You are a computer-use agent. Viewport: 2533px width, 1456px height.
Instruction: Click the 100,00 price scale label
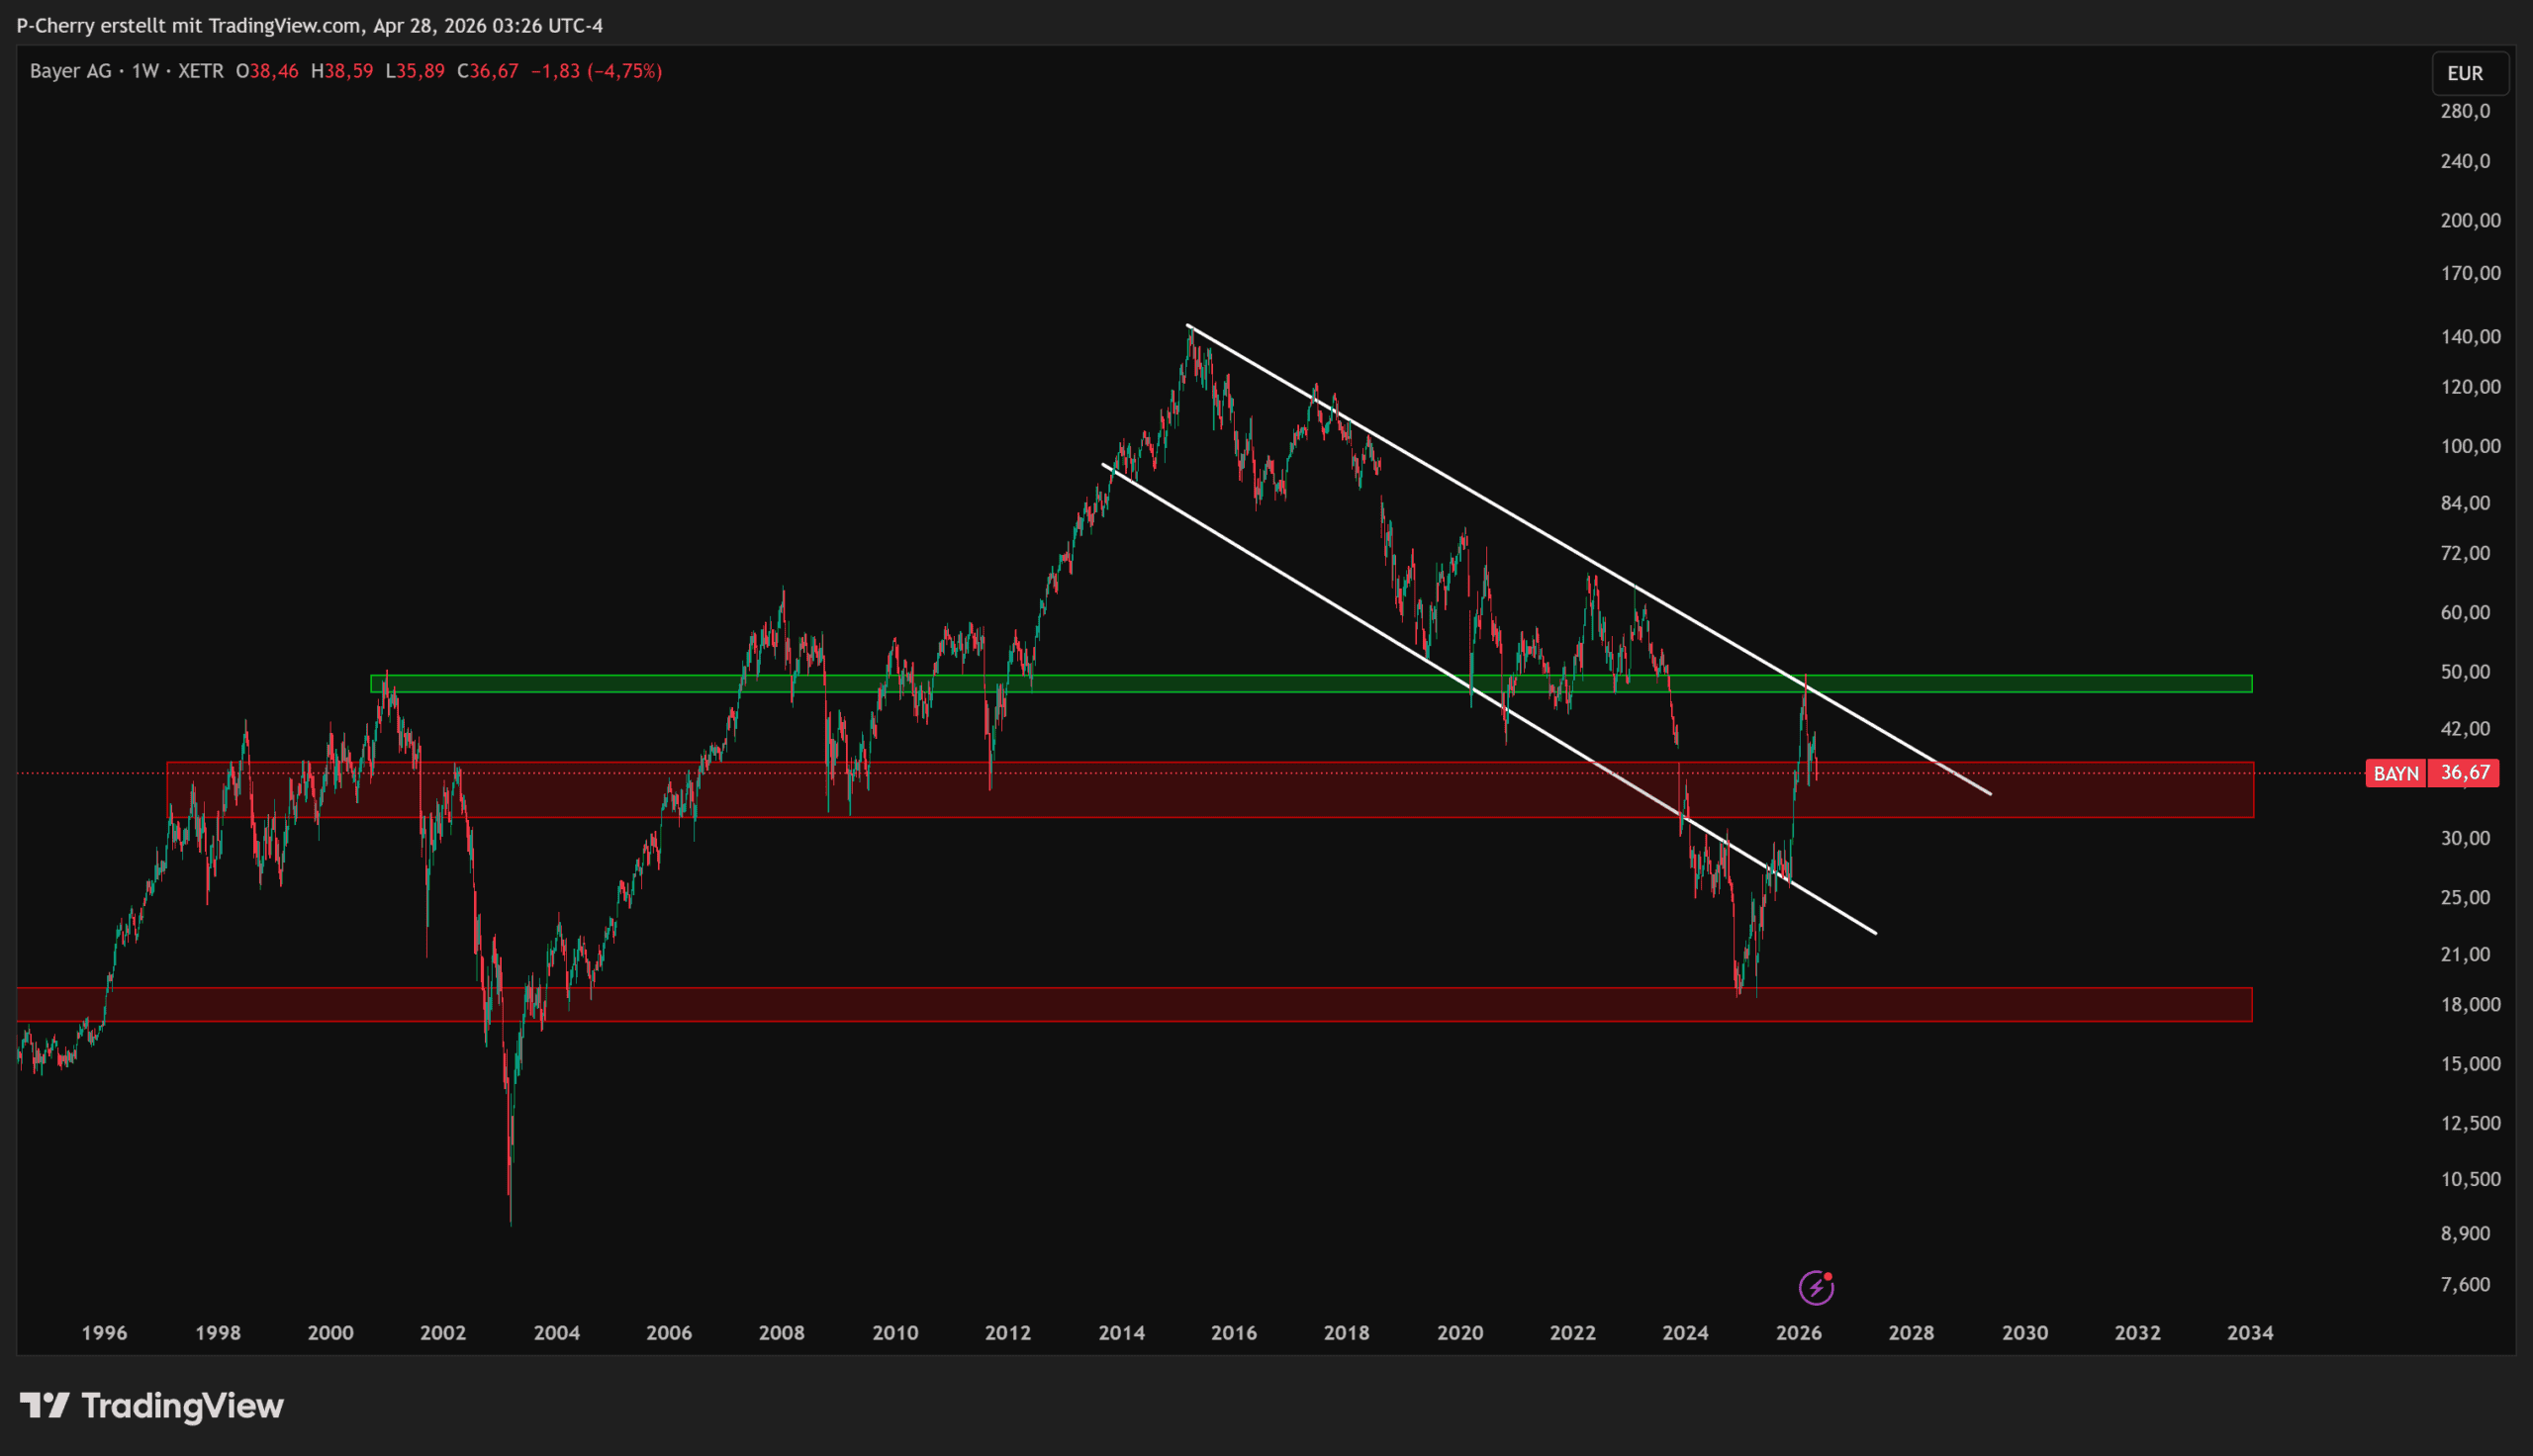[2470, 446]
